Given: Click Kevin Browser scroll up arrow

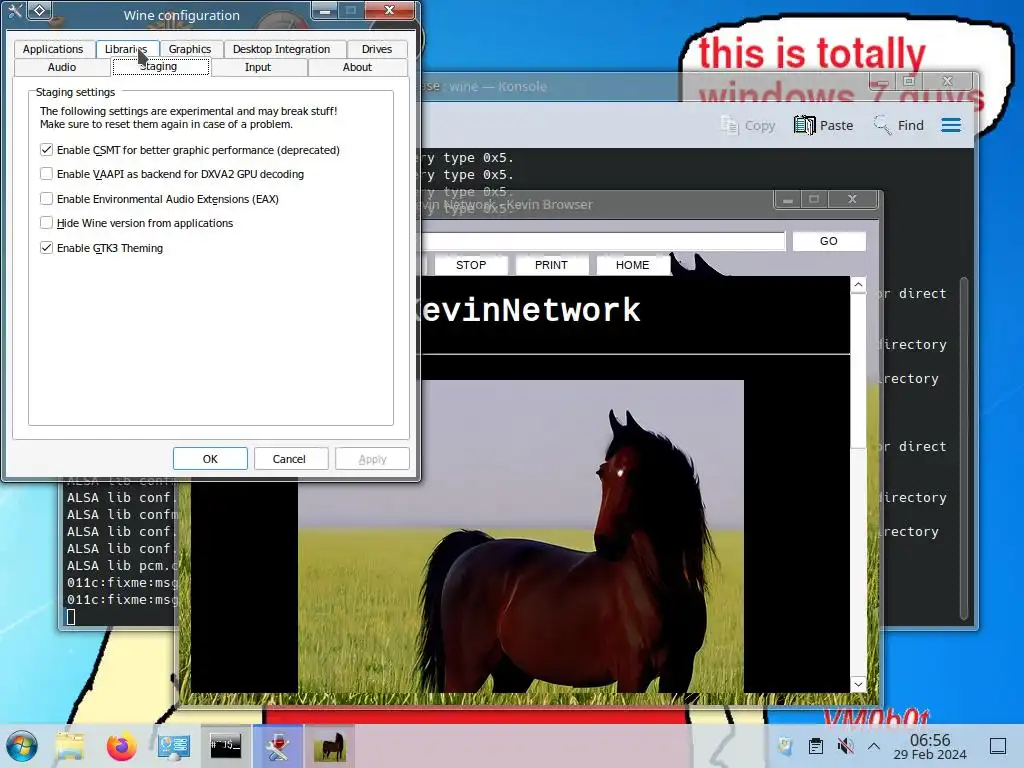Looking at the screenshot, I should pos(858,285).
